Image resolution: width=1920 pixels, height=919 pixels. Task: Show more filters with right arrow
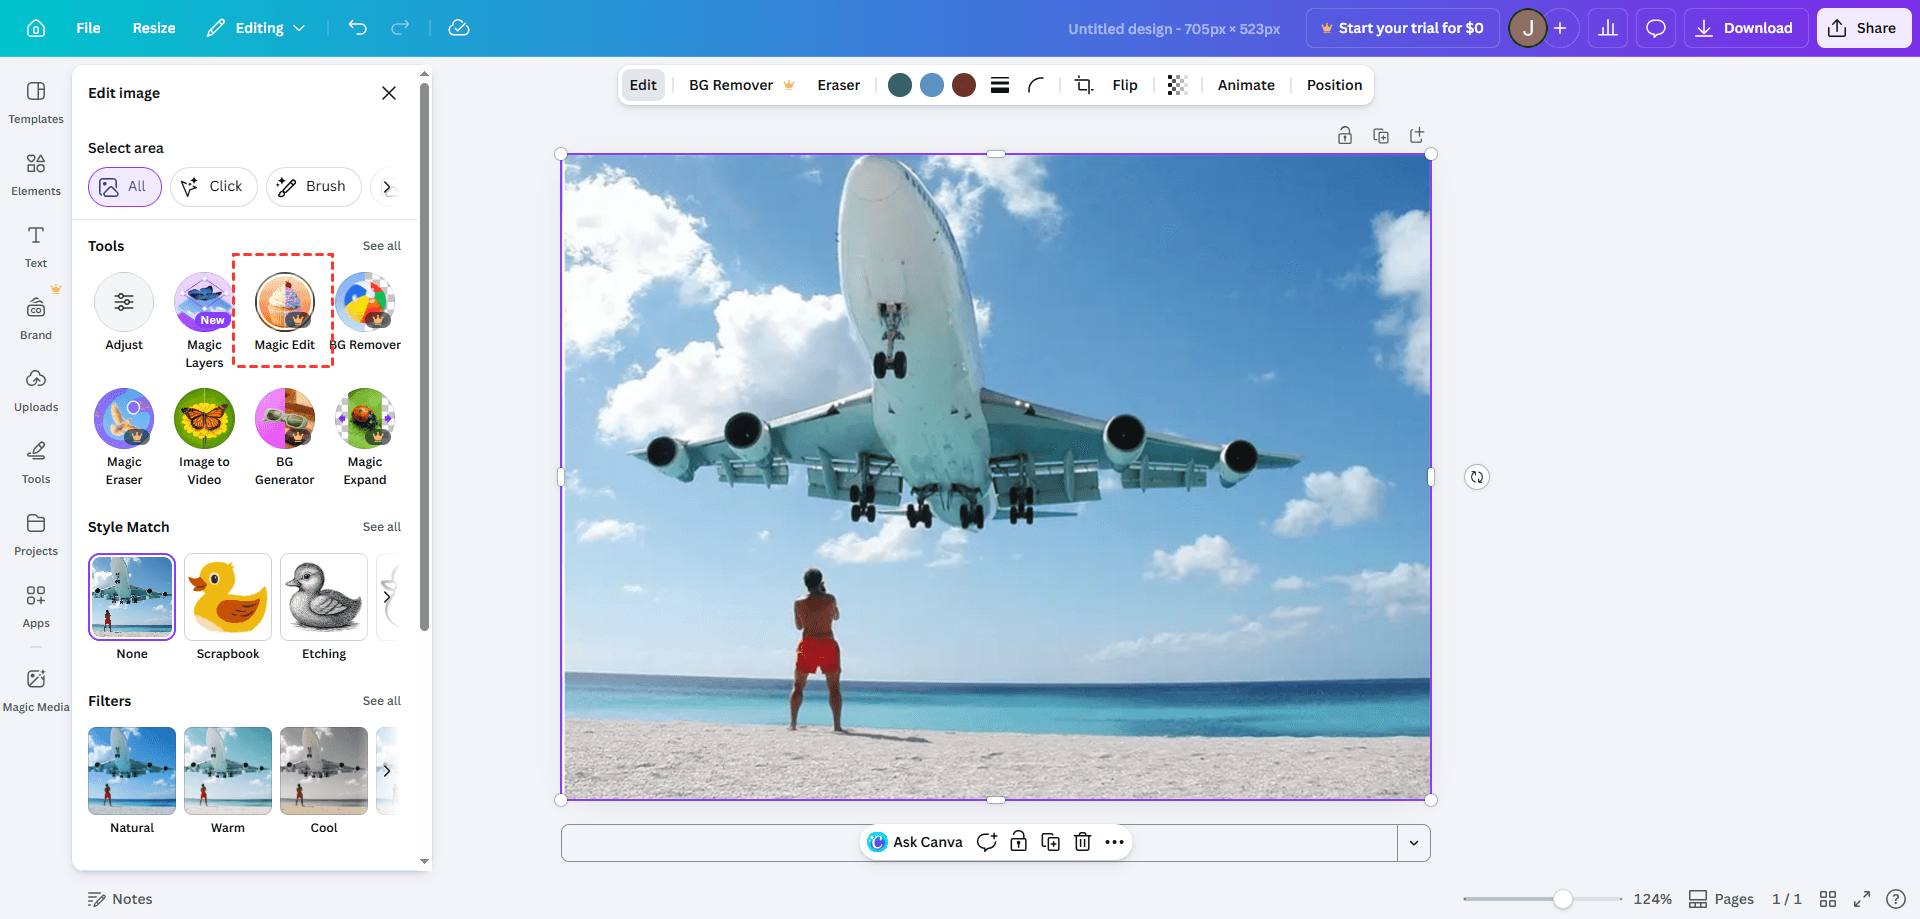pyautogui.click(x=387, y=770)
